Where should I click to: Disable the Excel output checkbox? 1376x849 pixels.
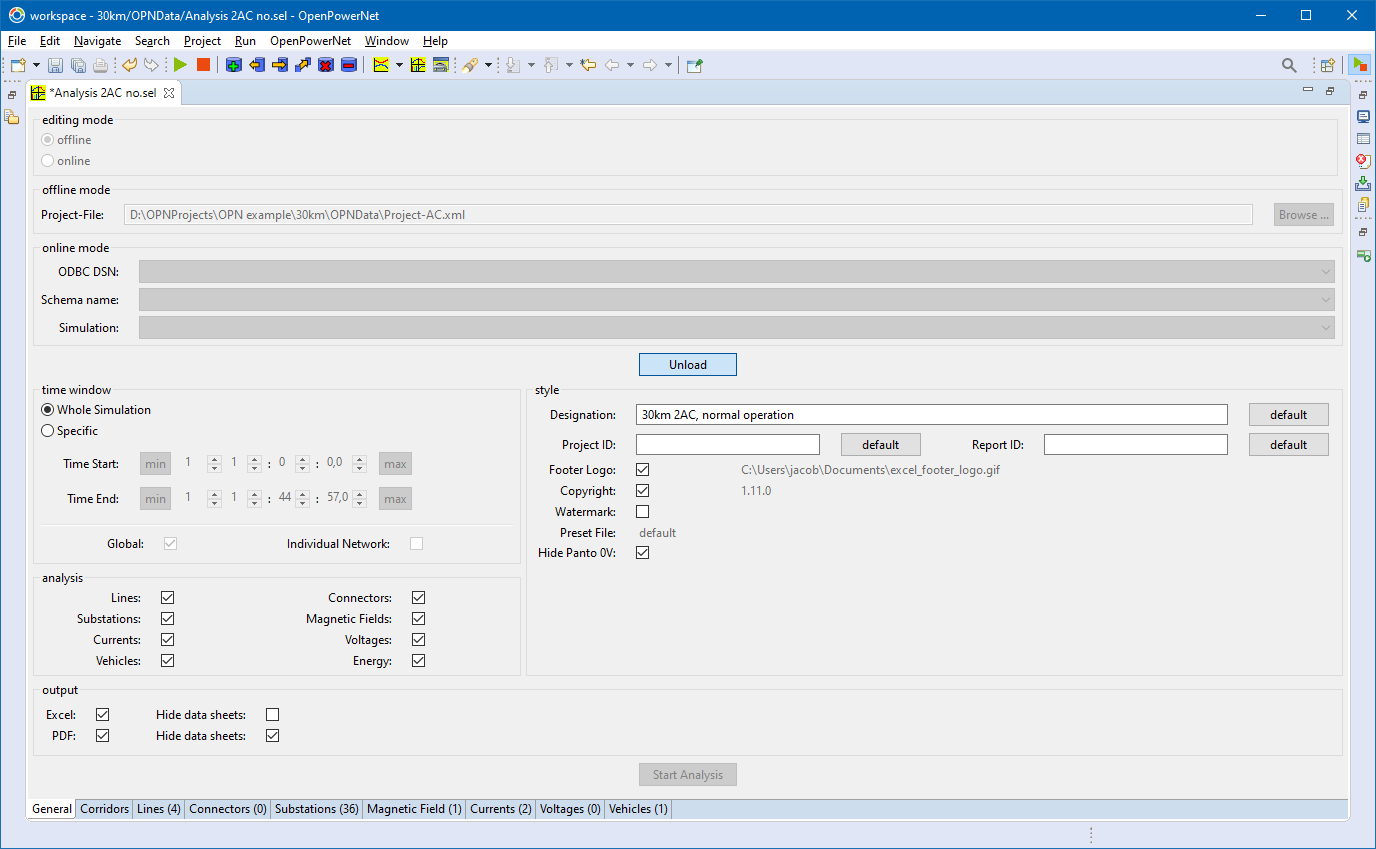click(102, 715)
